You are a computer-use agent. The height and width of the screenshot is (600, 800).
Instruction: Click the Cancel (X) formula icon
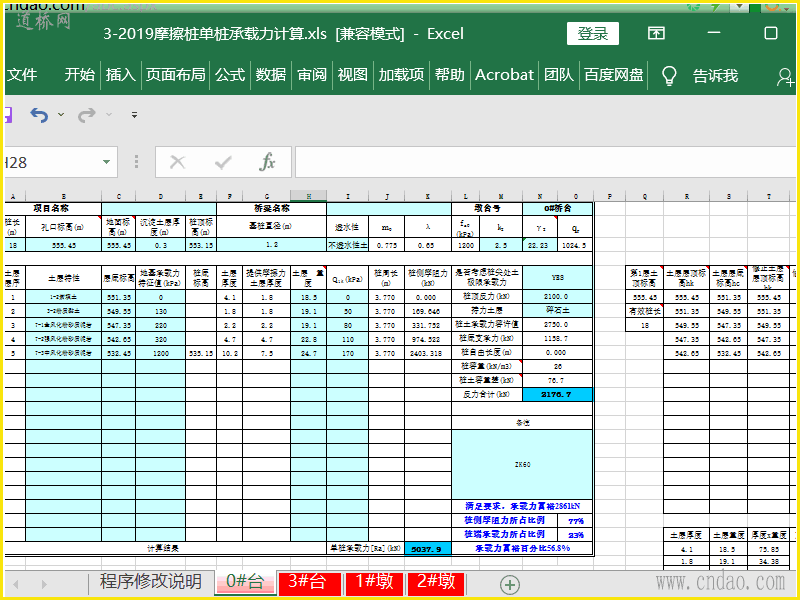point(177,162)
